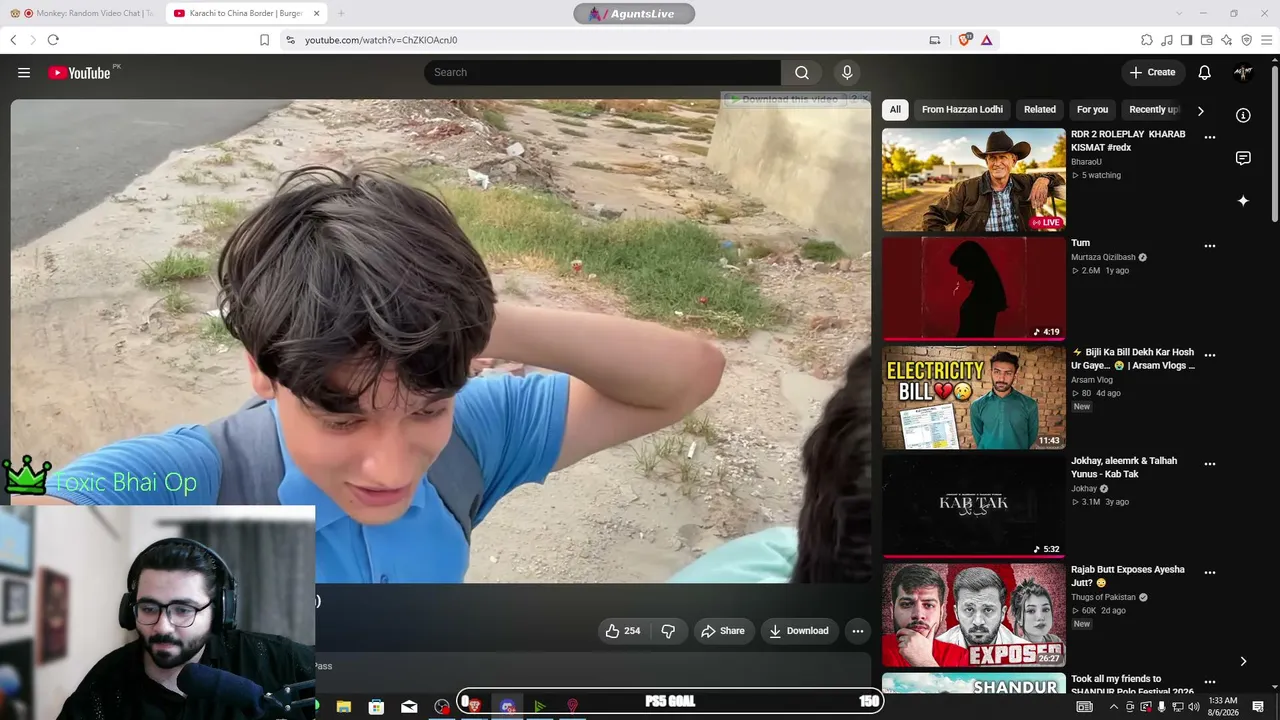1280x720 pixels.
Task: Select the All filter chip
Action: pyautogui.click(x=895, y=110)
